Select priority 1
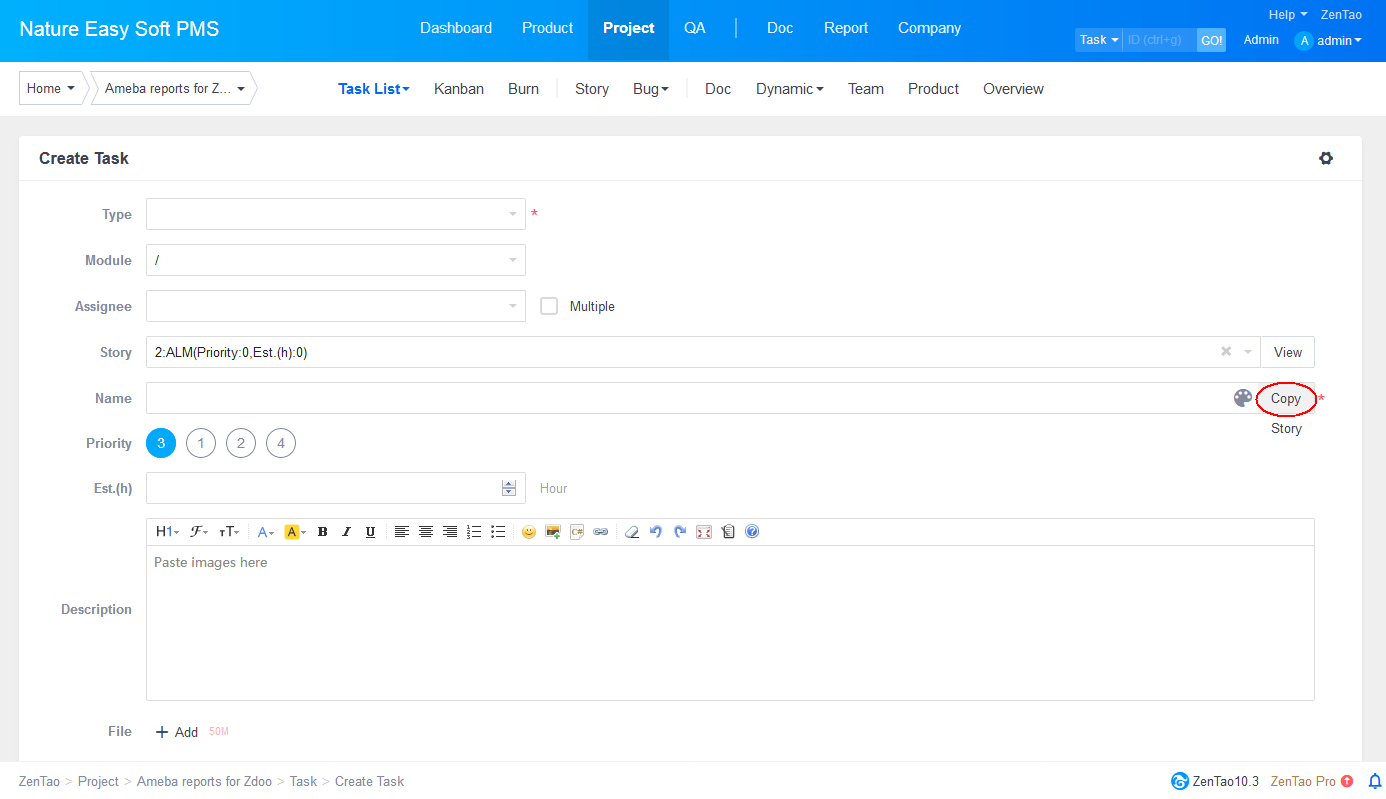 [x=201, y=443]
